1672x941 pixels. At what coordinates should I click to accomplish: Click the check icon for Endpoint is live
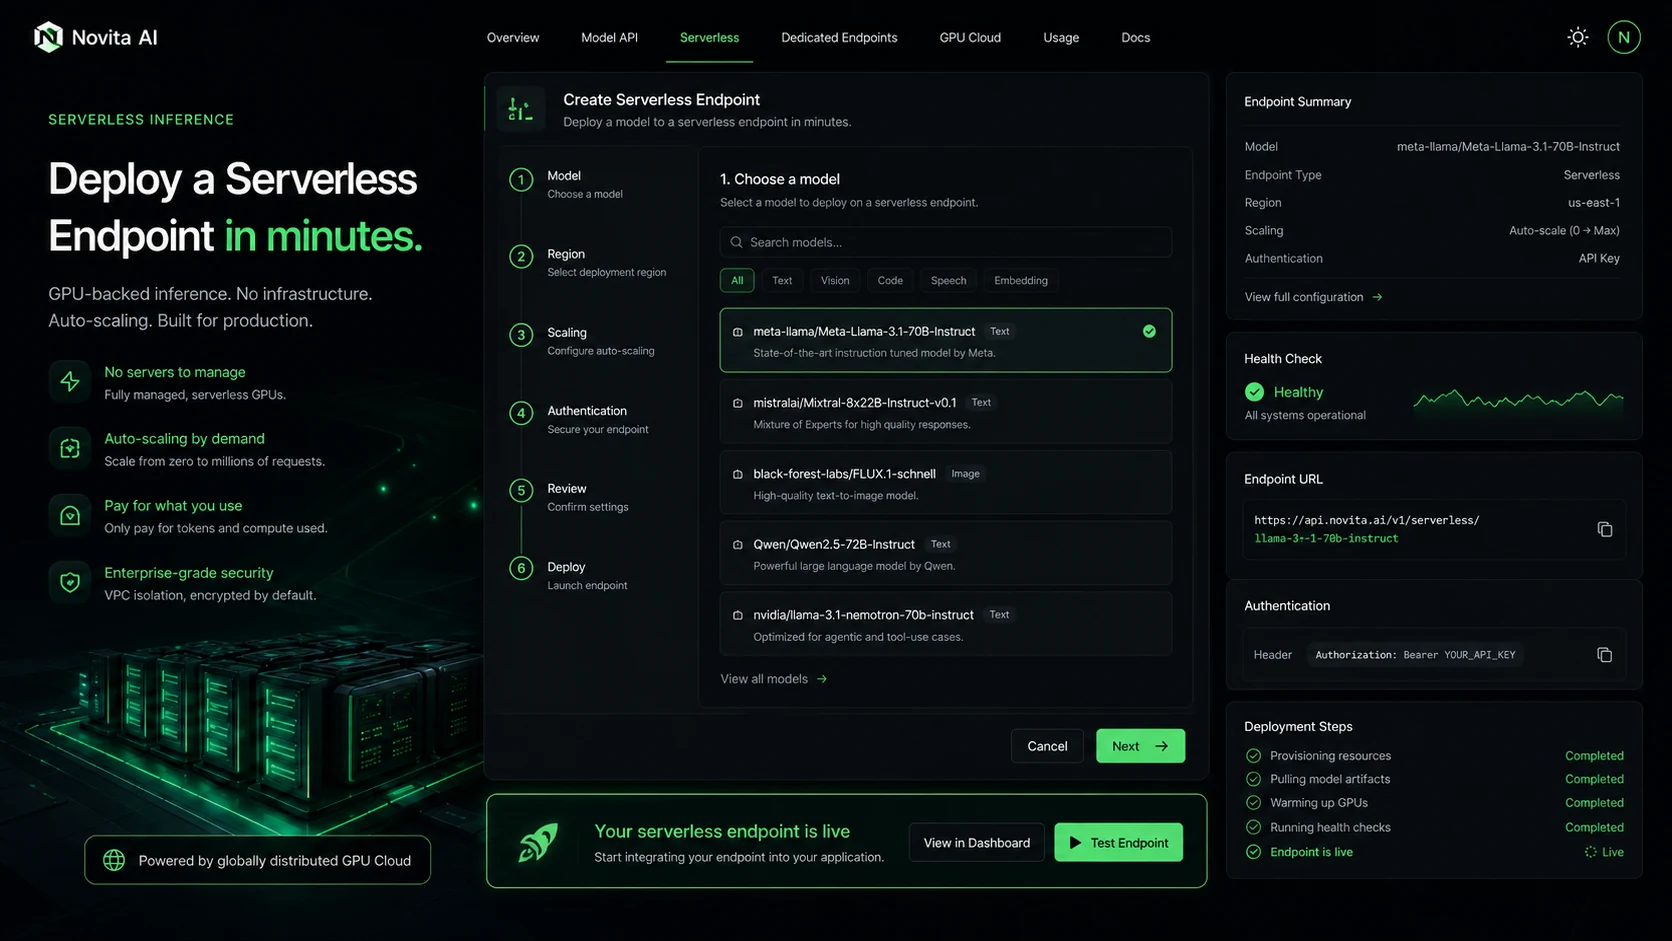[x=1253, y=852]
